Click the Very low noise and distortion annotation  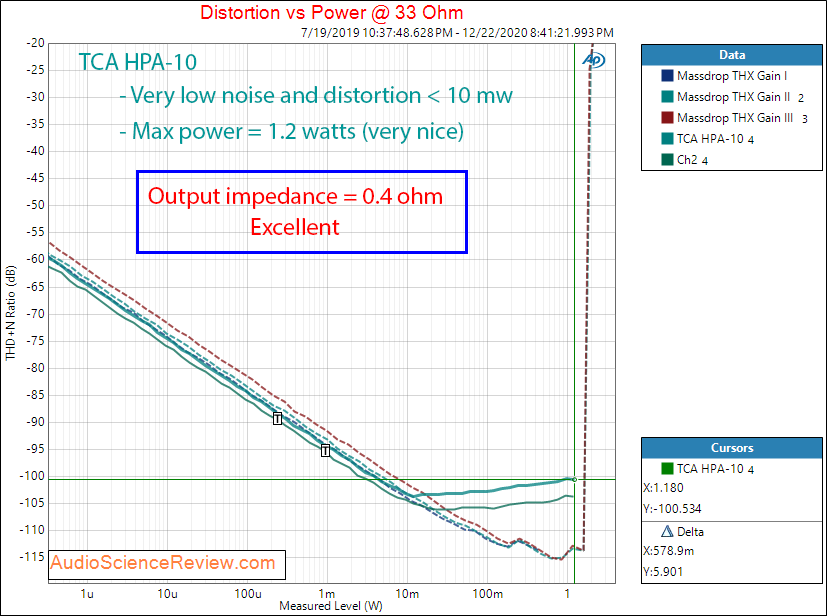pos(316,95)
